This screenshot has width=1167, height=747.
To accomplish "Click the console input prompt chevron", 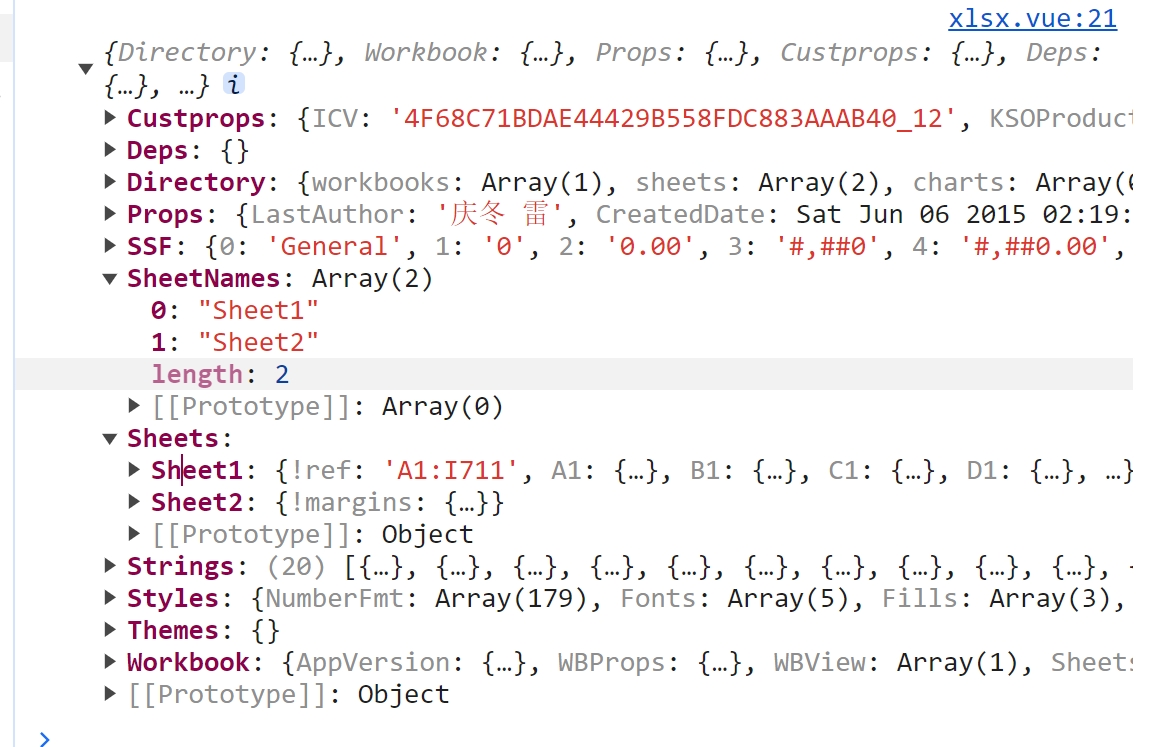I will coord(43,738).
